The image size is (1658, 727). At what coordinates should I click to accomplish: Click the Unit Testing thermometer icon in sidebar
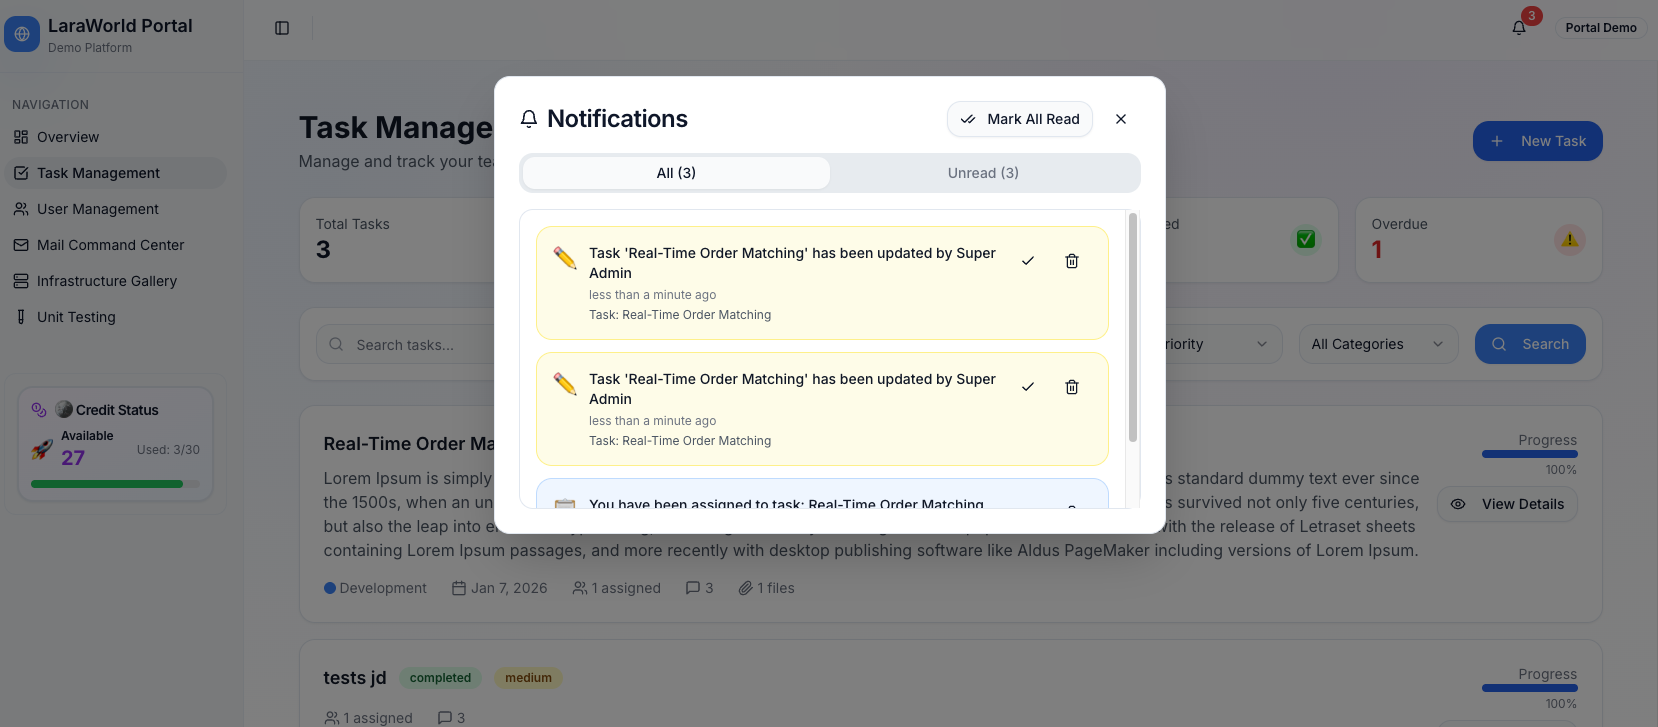[x=20, y=317]
